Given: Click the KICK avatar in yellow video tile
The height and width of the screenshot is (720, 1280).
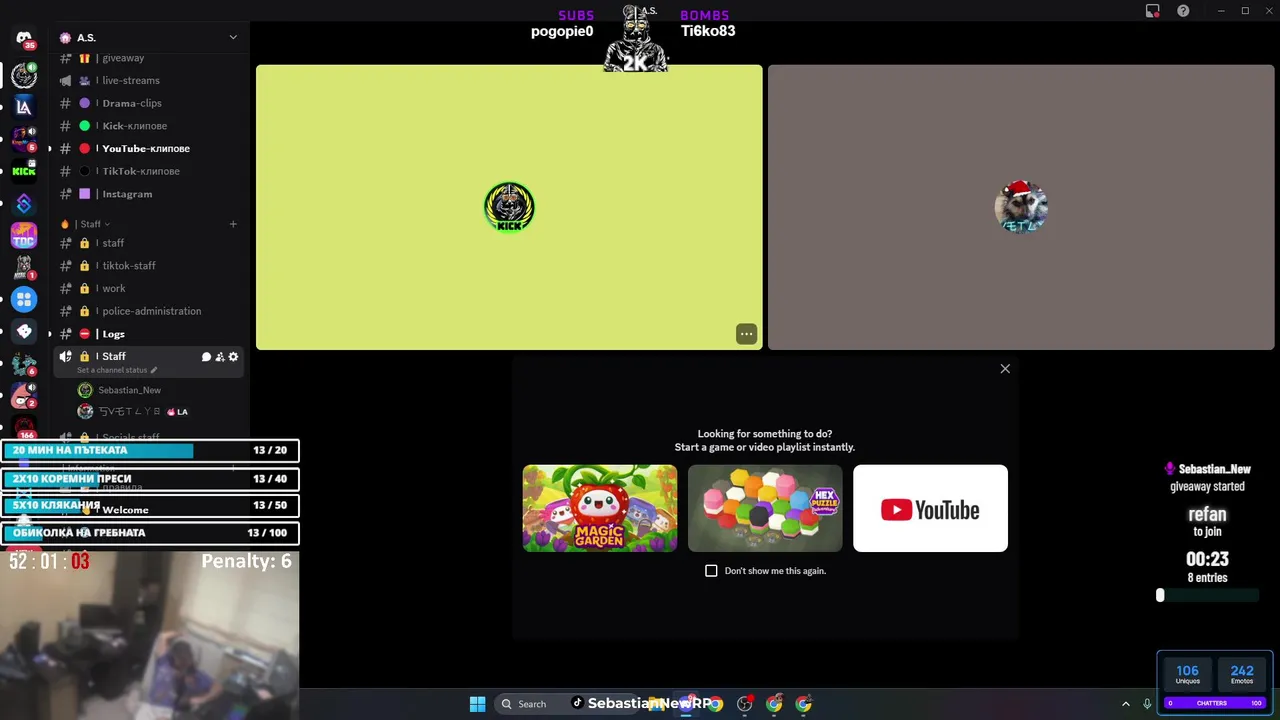Looking at the screenshot, I should coord(509,207).
